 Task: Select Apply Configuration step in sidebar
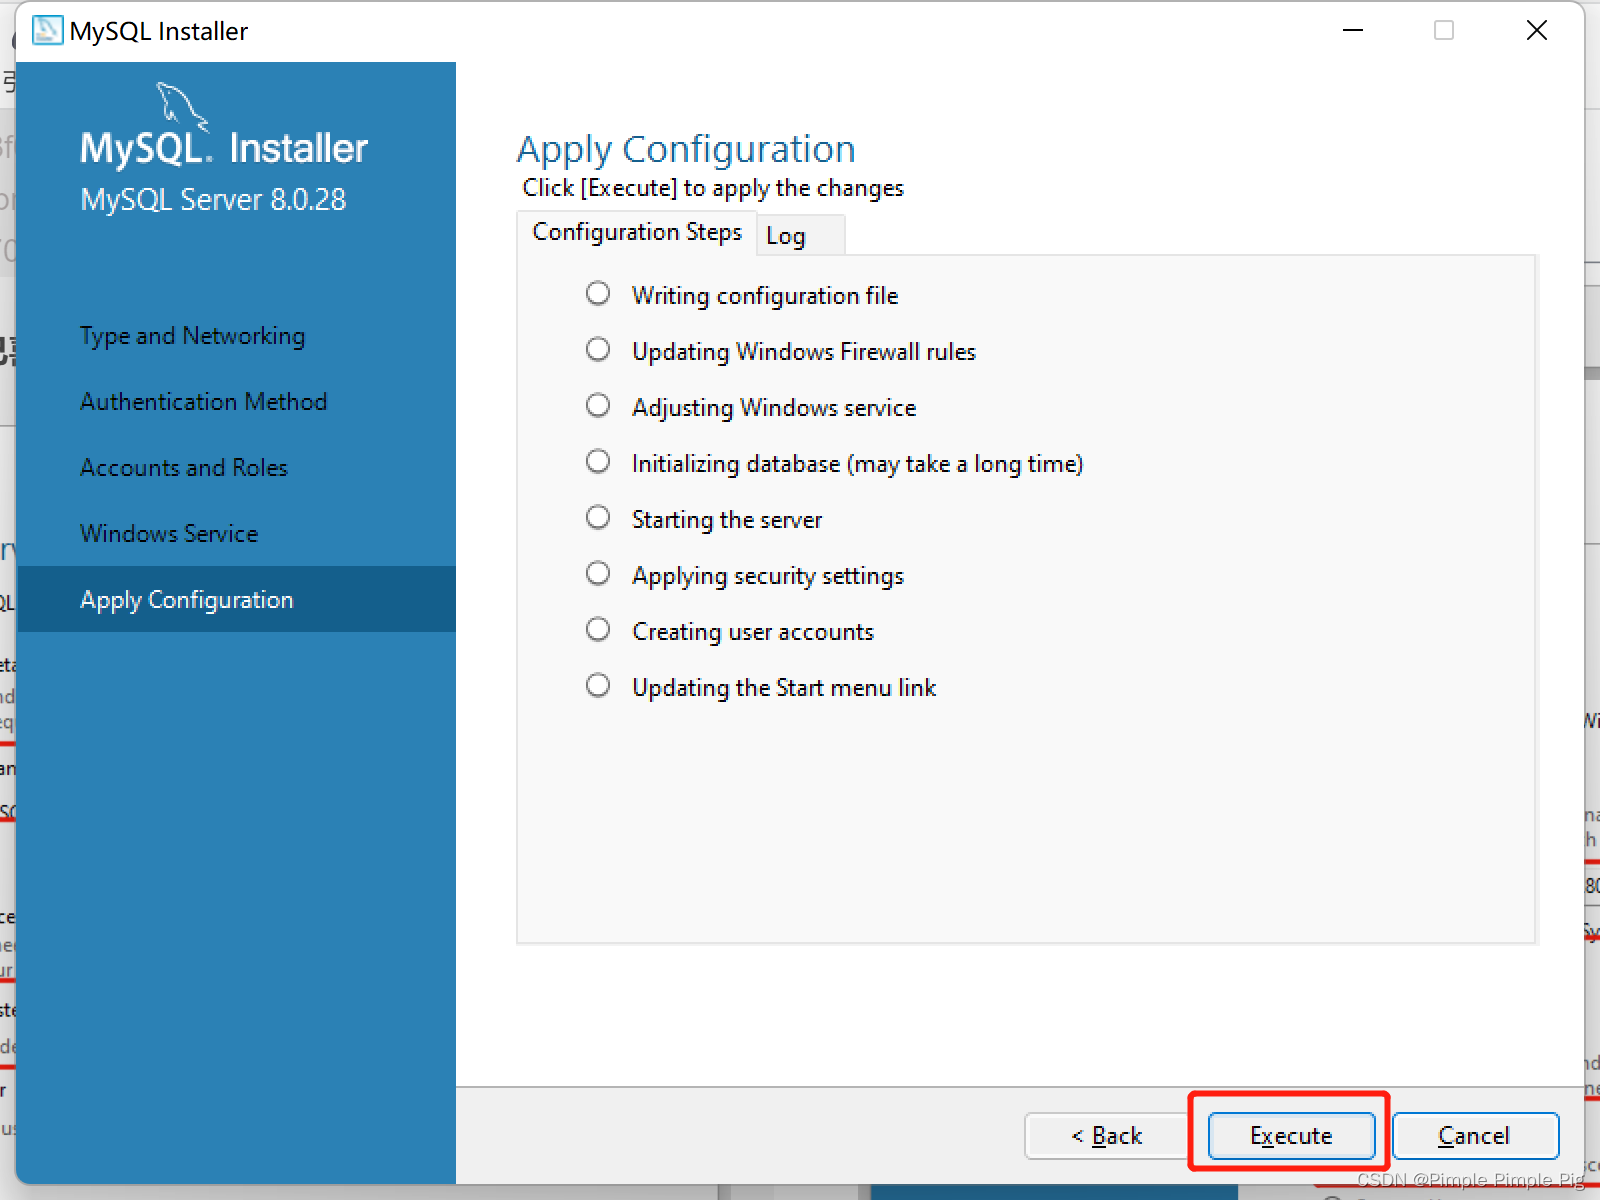(x=236, y=599)
